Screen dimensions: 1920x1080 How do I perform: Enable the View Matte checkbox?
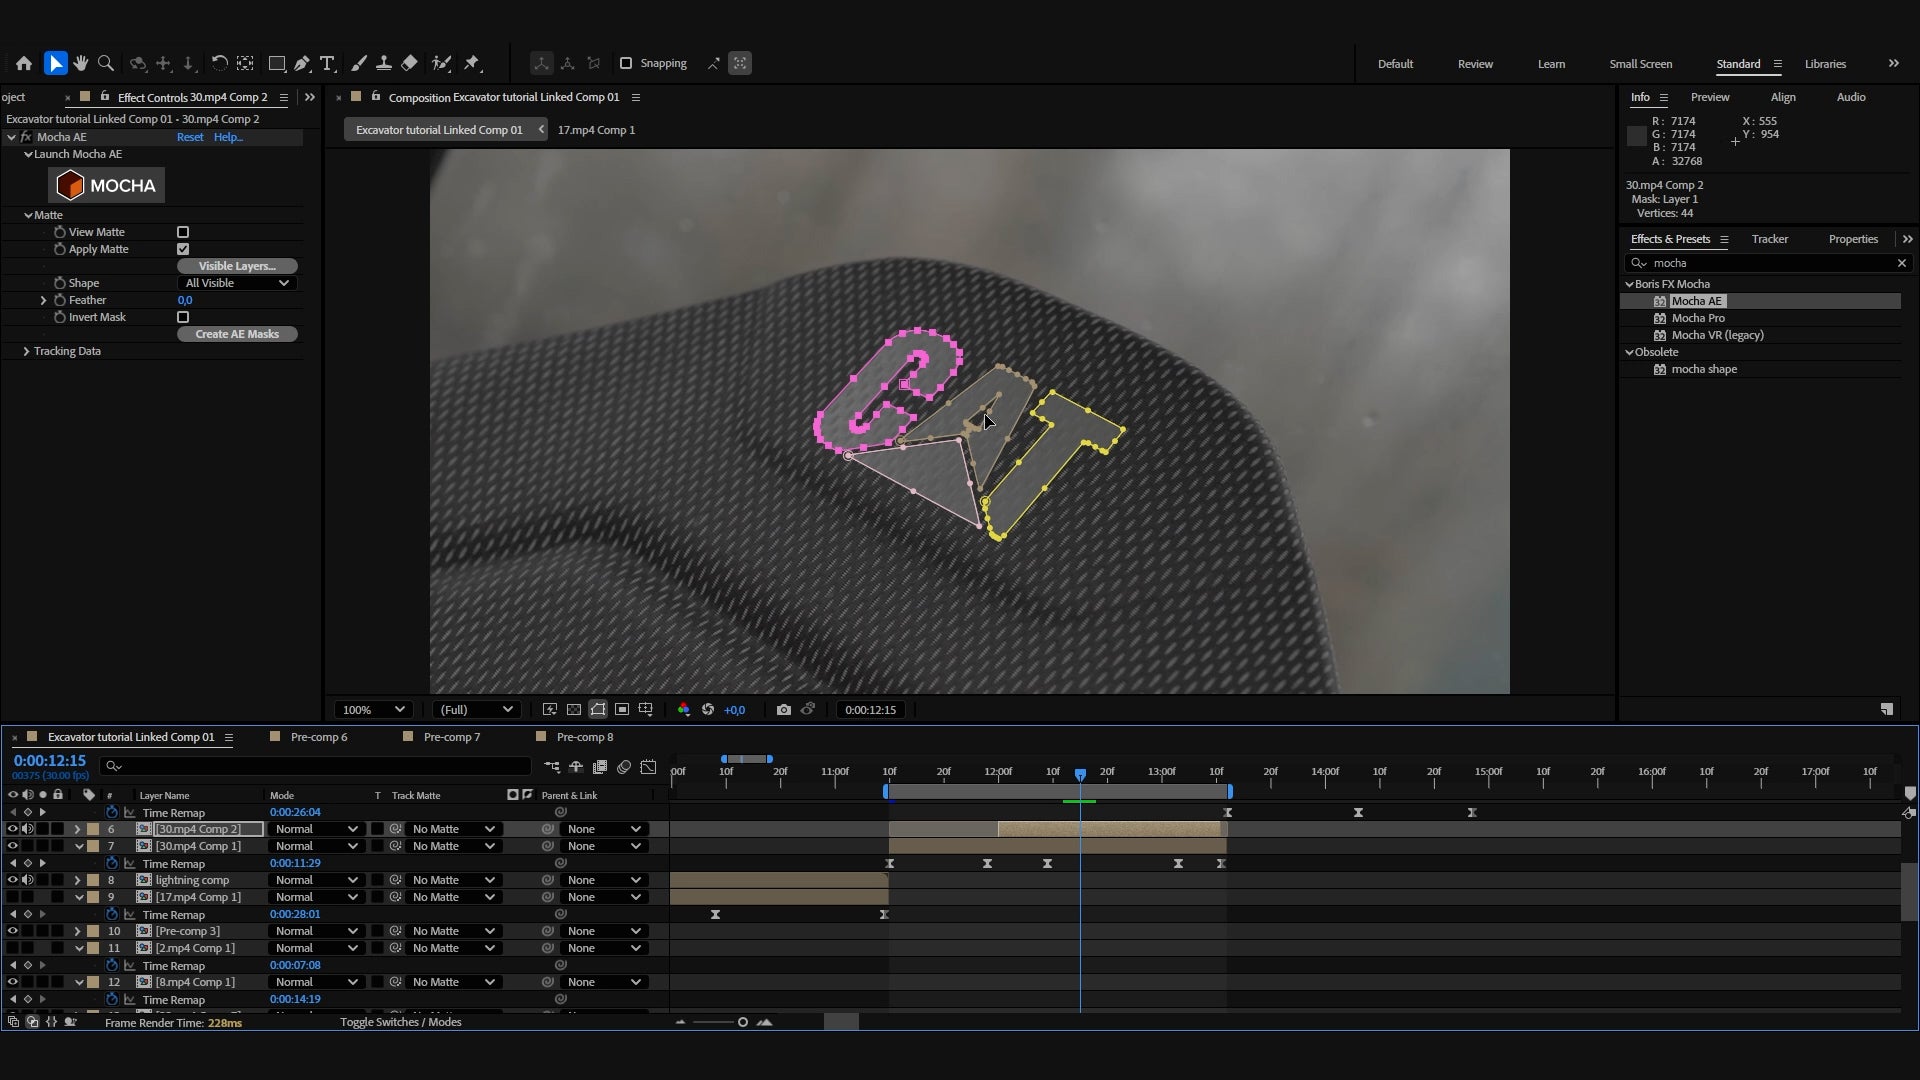pyautogui.click(x=183, y=232)
